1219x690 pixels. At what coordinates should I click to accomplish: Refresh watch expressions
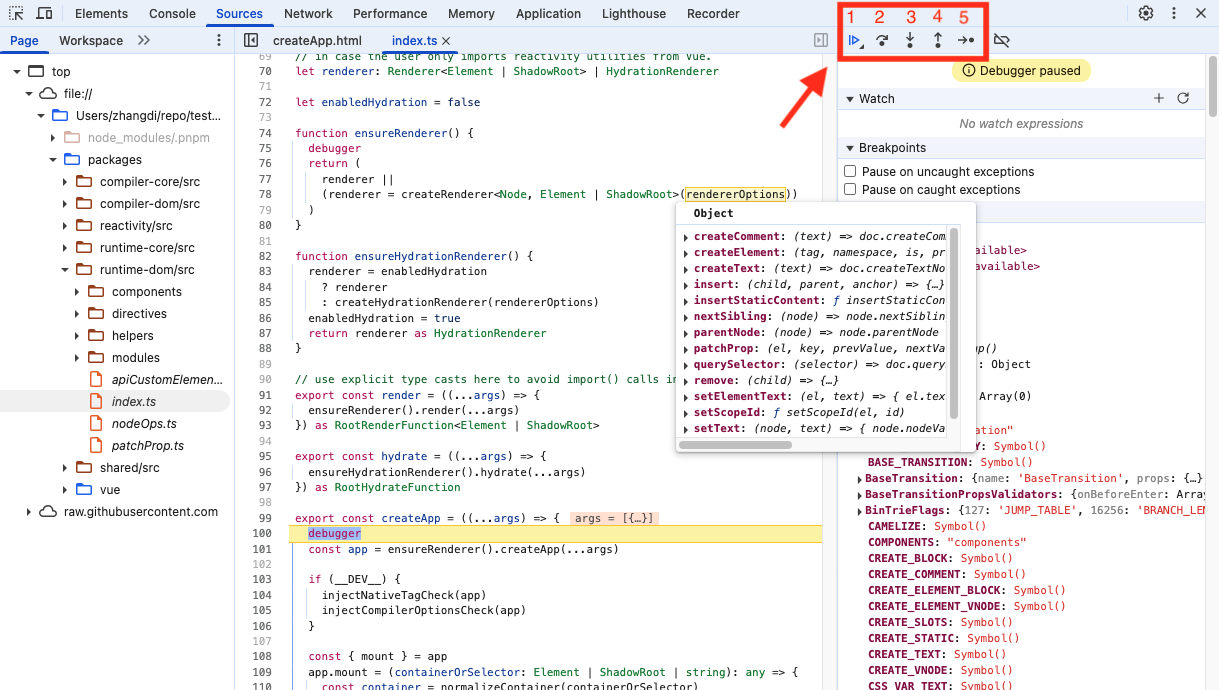(x=1183, y=98)
